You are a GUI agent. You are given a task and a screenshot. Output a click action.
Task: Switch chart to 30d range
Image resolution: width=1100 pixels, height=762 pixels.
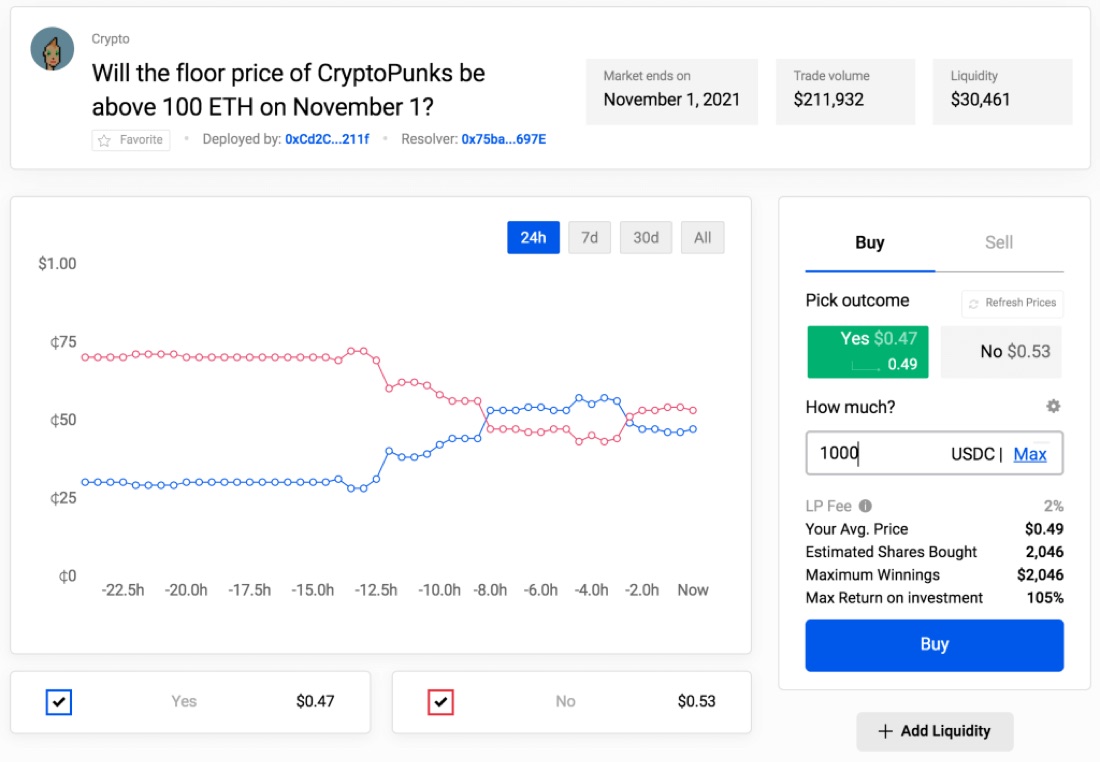(x=645, y=238)
